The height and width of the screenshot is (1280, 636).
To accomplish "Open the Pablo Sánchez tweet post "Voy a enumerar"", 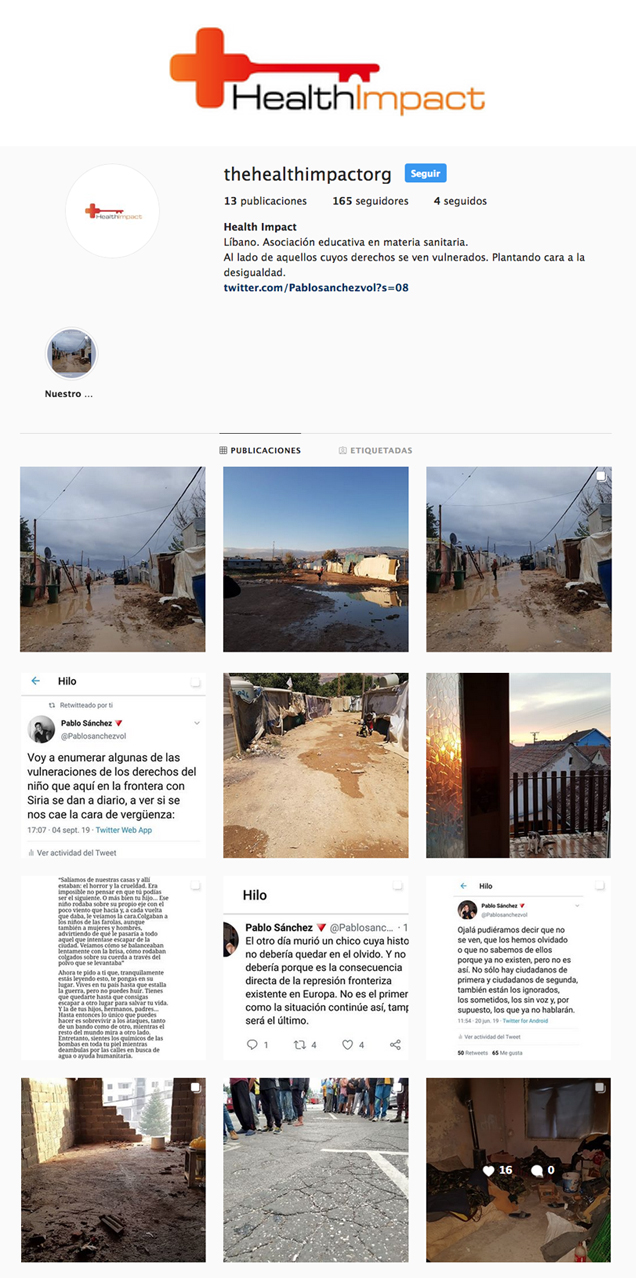I will click(x=113, y=765).
